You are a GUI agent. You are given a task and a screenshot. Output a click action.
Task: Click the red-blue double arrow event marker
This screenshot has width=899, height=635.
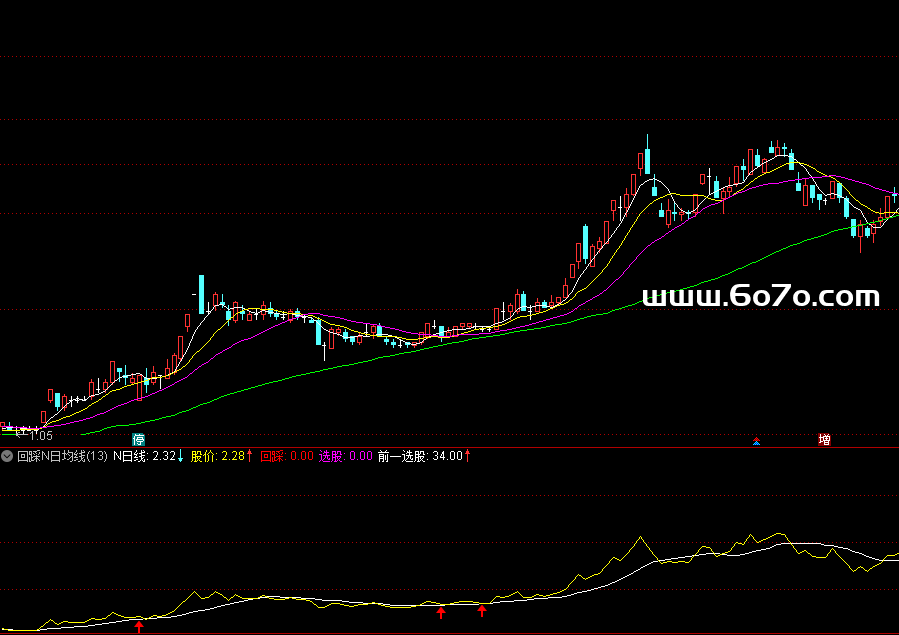(x=757, y=441)
